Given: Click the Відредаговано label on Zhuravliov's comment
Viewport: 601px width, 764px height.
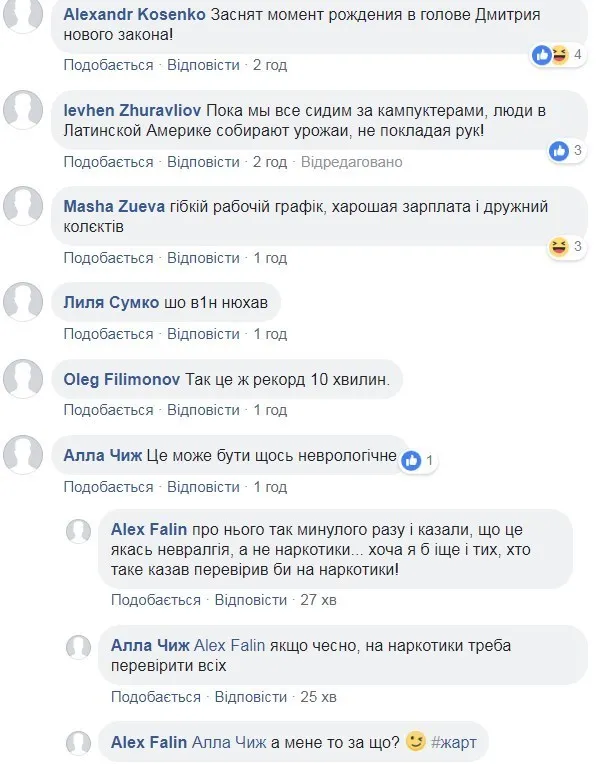Looking at the screenshot, I should (351, 162).
